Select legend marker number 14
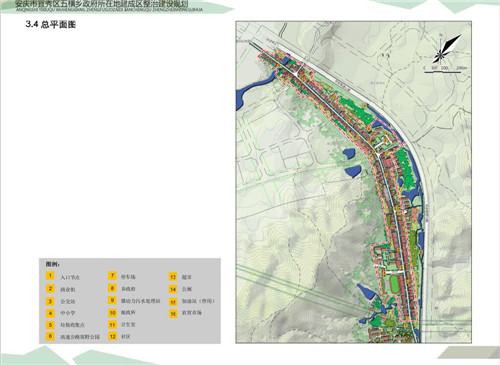Viewport: 500px width, 365px height. coord(173,289)
